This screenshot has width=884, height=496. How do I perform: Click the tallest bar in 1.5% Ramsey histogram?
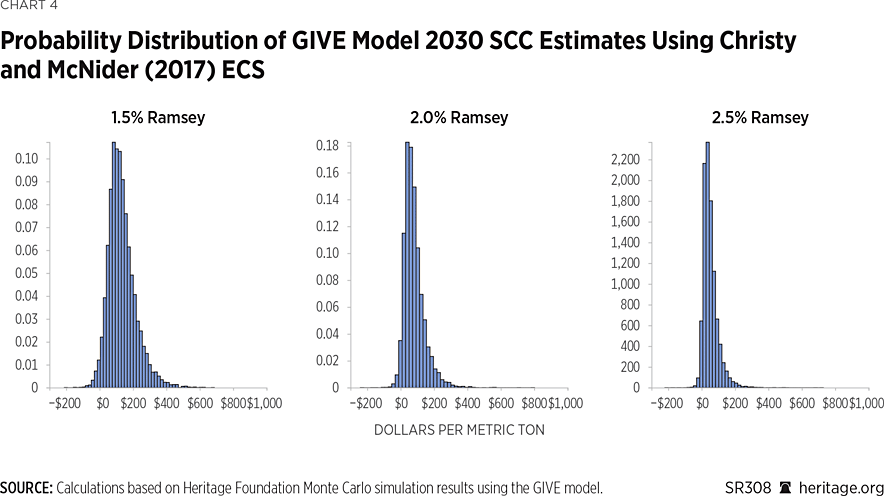[113, 265]
